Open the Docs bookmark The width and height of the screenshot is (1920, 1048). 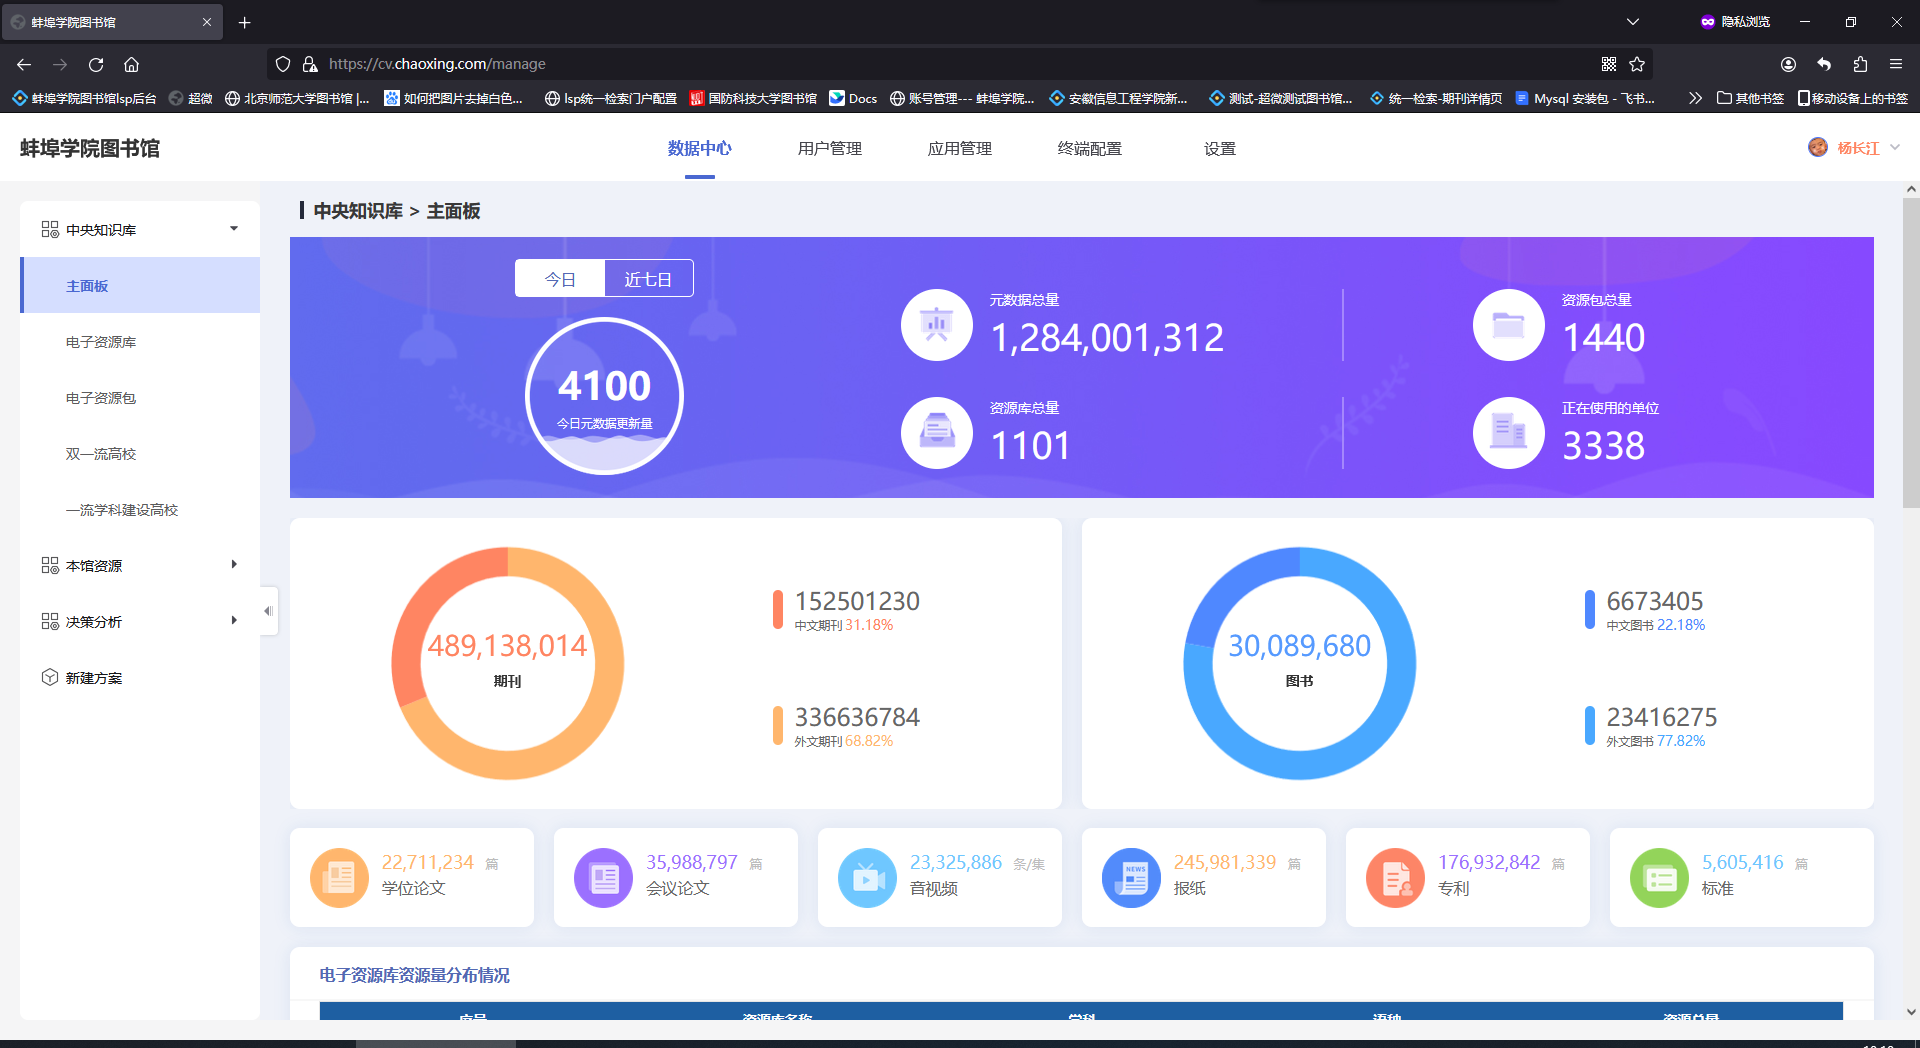(x=853, y=98)
